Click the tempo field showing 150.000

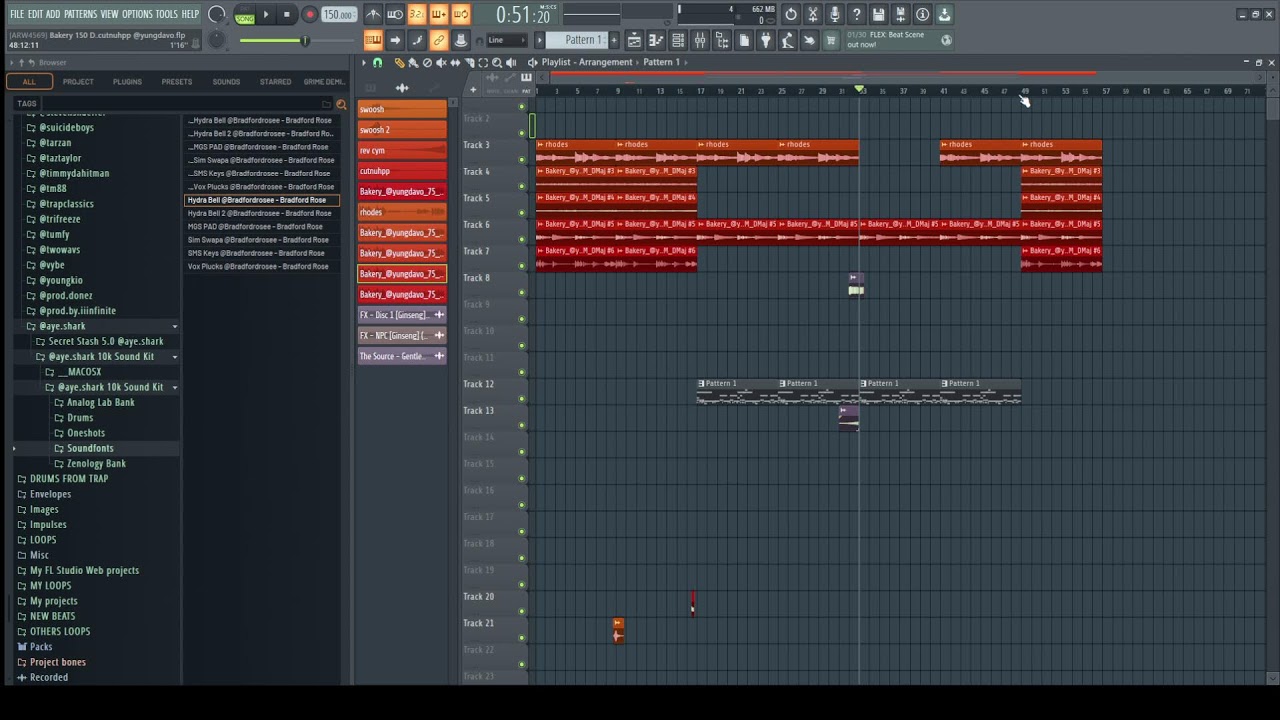pos(338,15)
